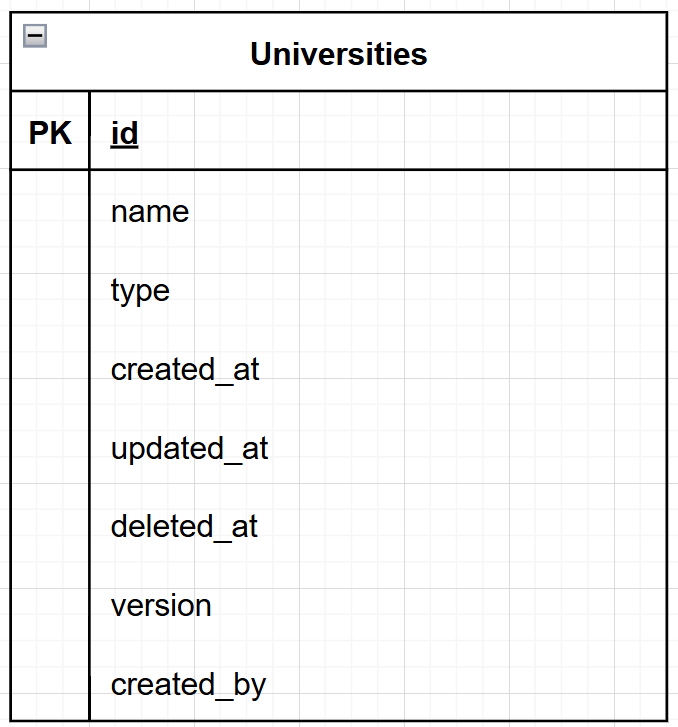678x727 pixels.
Task: Click the updated_at field
Action: [x=378, y=448]
